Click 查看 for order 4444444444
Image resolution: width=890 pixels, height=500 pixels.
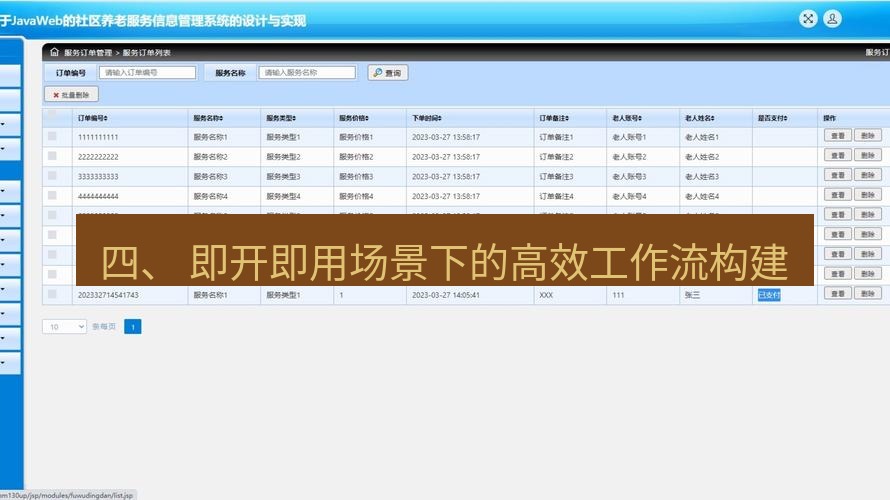[838, 195]
